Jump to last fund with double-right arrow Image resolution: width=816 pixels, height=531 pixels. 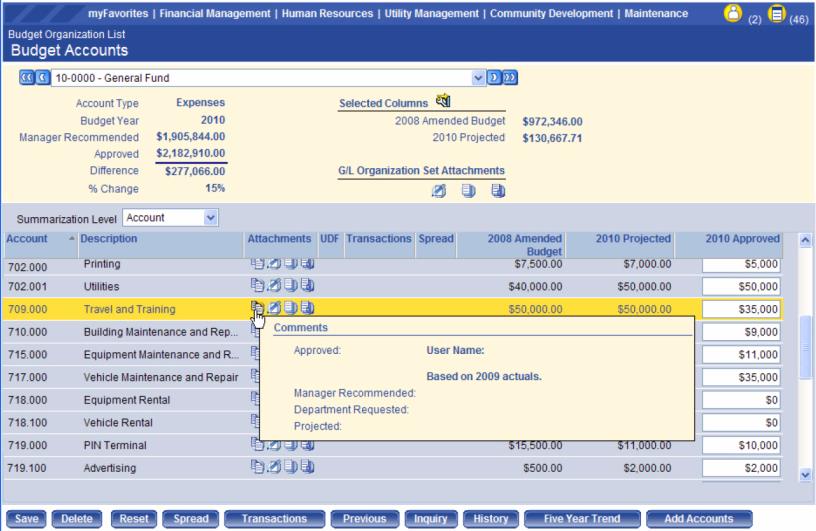tap(510, 78)
